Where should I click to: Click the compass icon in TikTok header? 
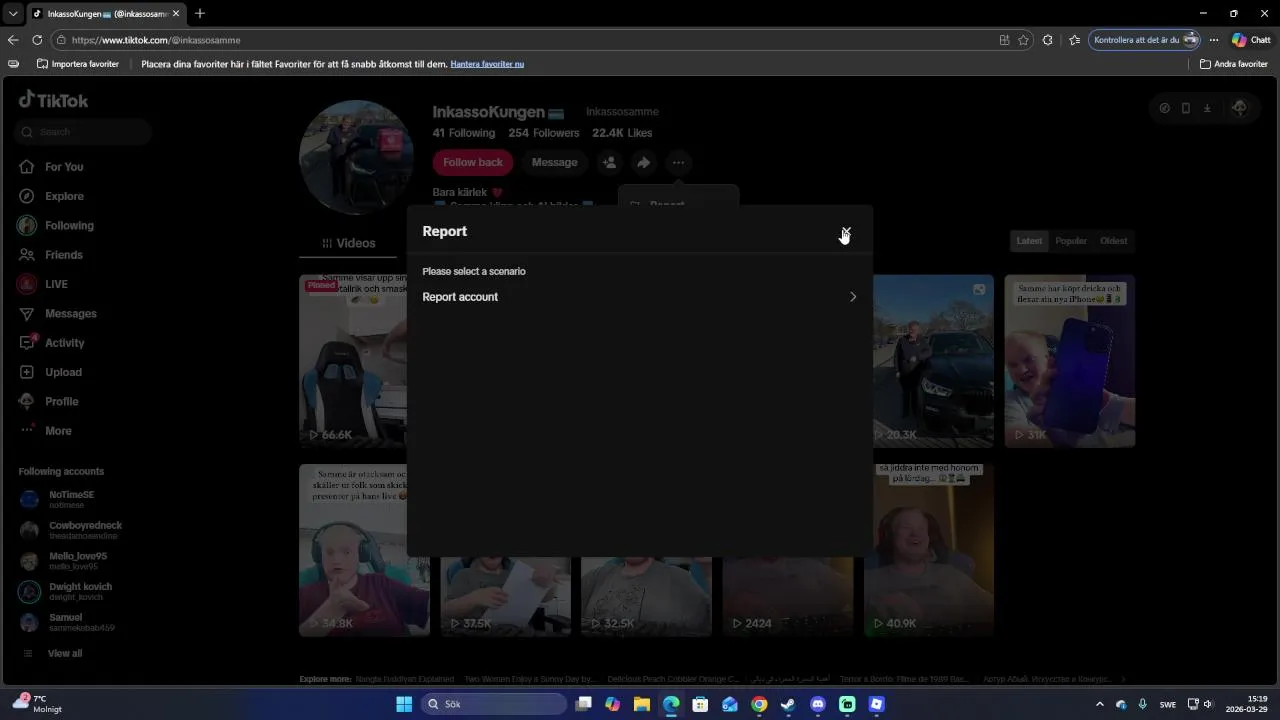[x=1164, y=108]
